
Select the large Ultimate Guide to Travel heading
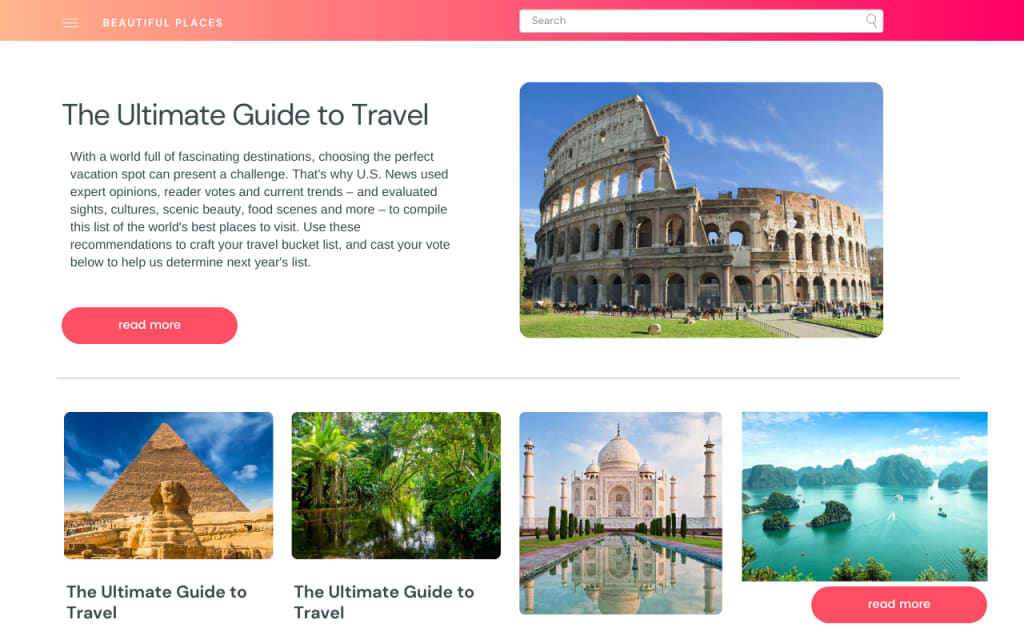246,115
